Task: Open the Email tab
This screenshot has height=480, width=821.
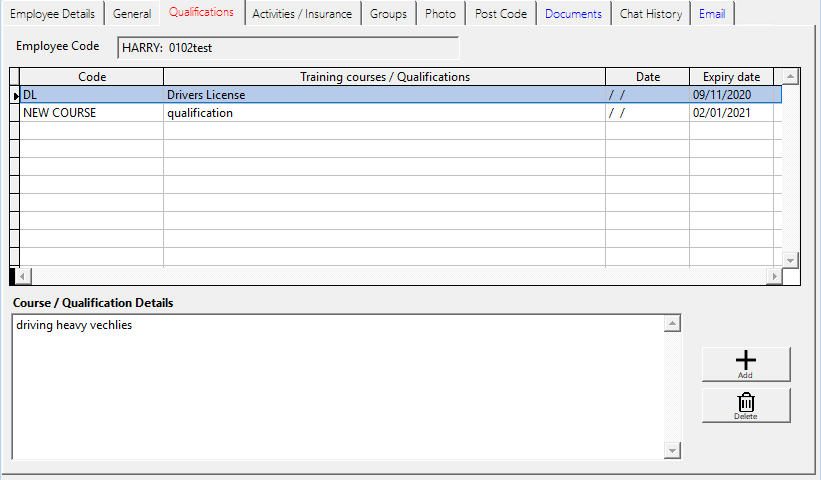Action: (x=712, y=14)
